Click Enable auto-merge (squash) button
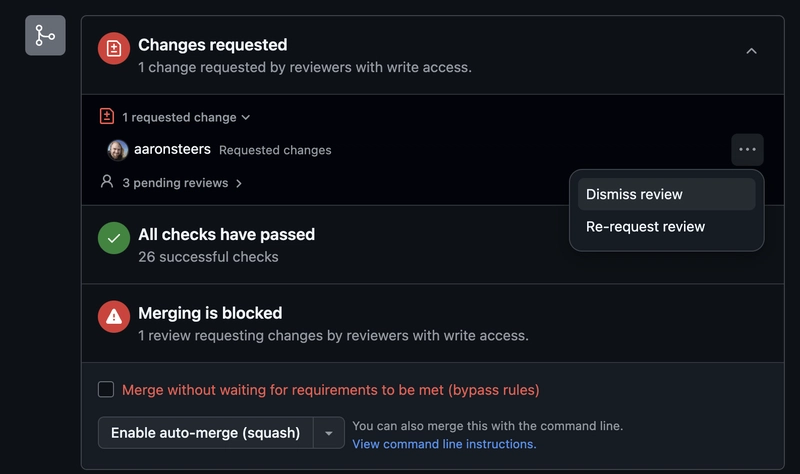This screenshot has height=474, width=800. pos(206,433)
